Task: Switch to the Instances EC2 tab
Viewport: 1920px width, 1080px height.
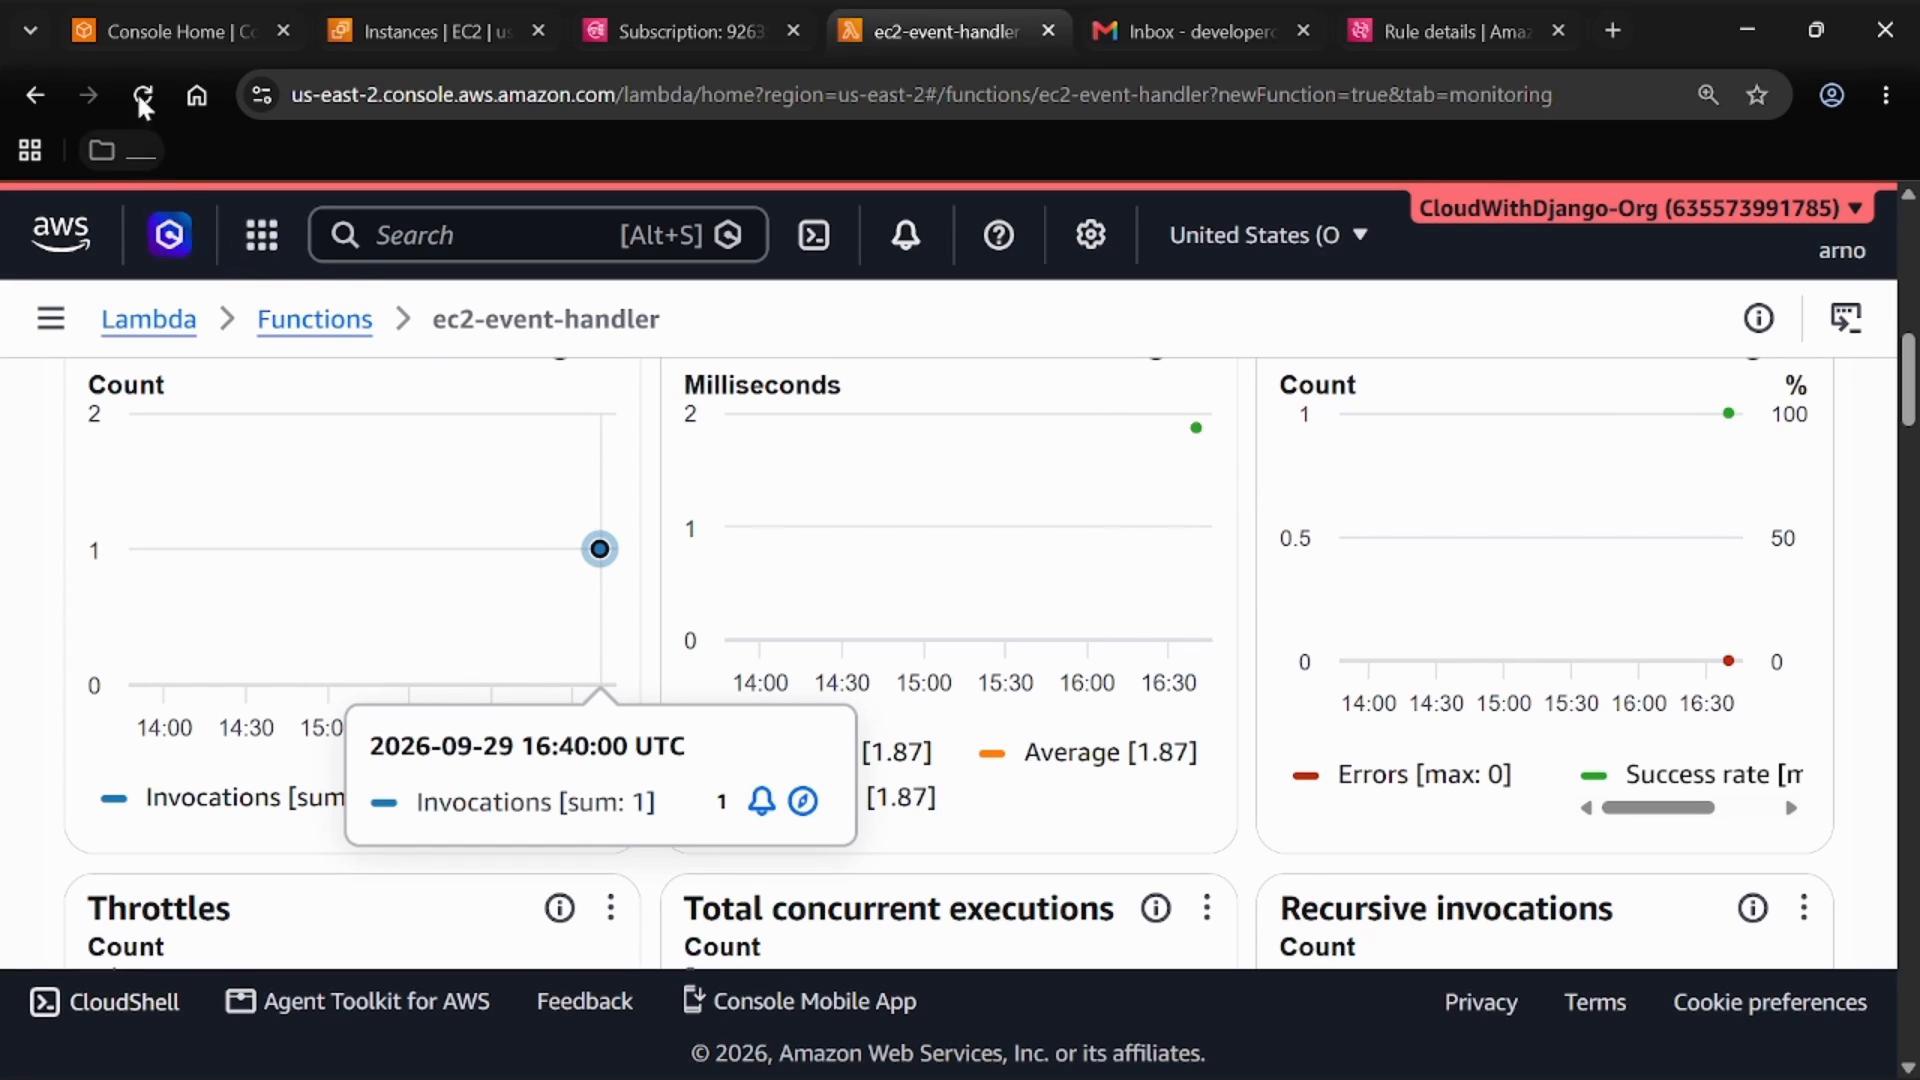Action: click(437, 31)
